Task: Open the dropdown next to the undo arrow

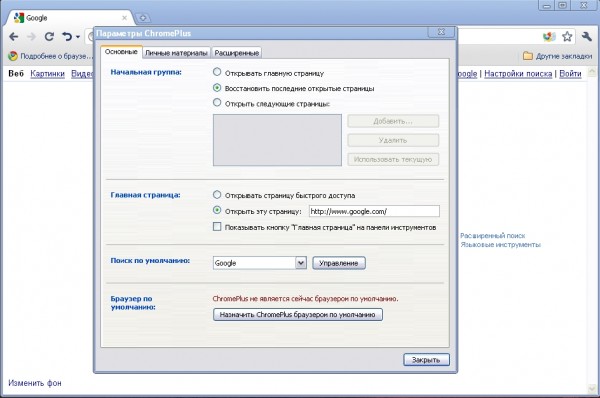Action: coord(78,37)
